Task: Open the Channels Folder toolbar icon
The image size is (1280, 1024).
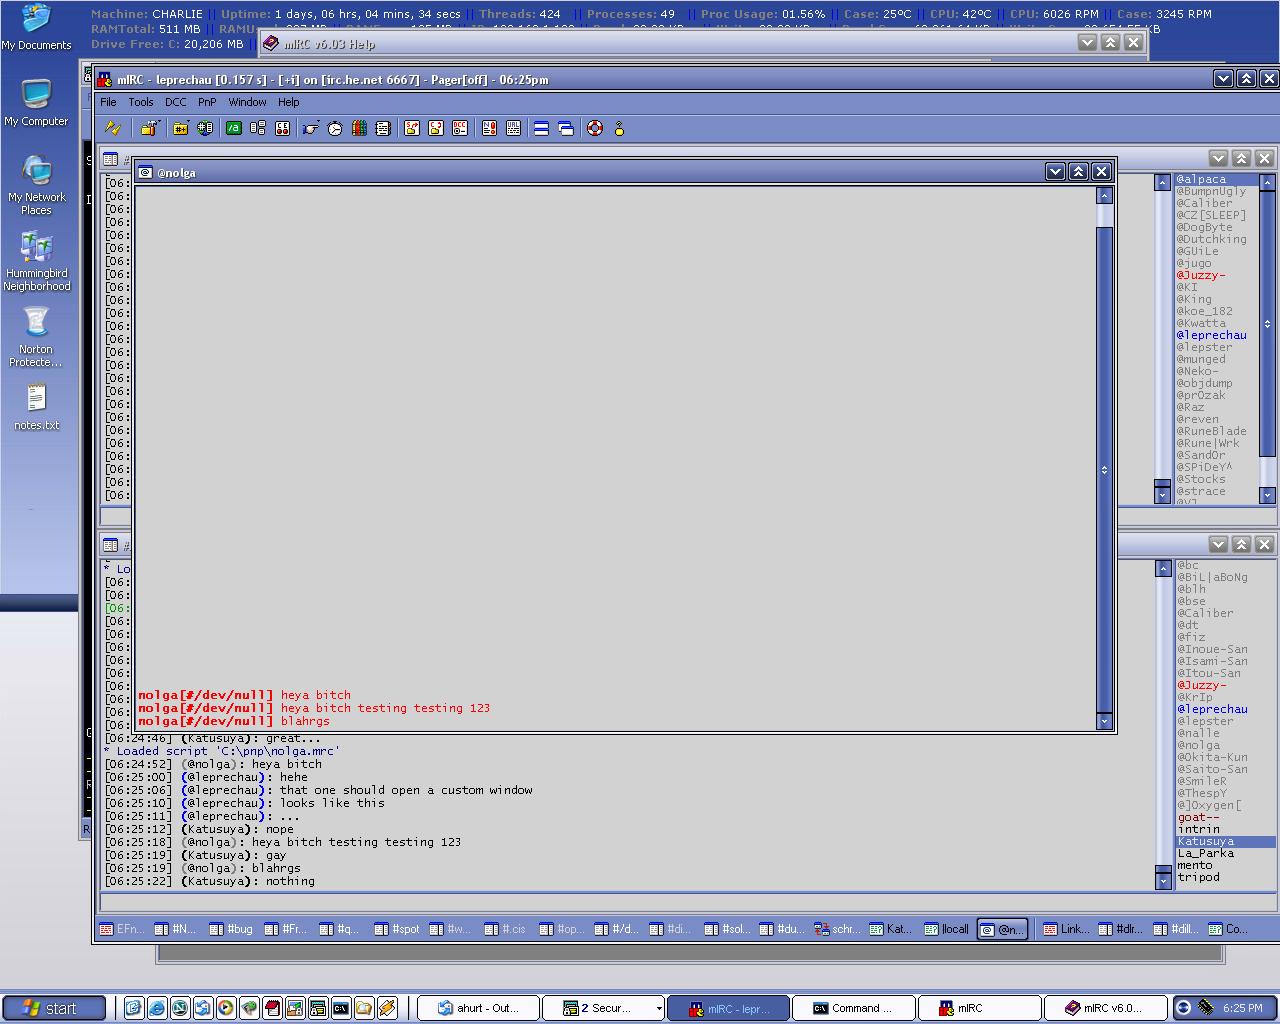Action: click(181, 128)
